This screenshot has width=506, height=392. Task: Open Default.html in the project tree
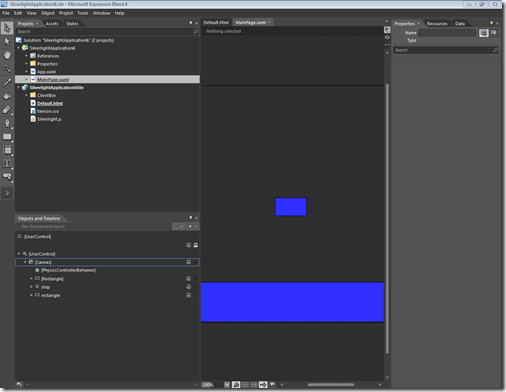50,103
